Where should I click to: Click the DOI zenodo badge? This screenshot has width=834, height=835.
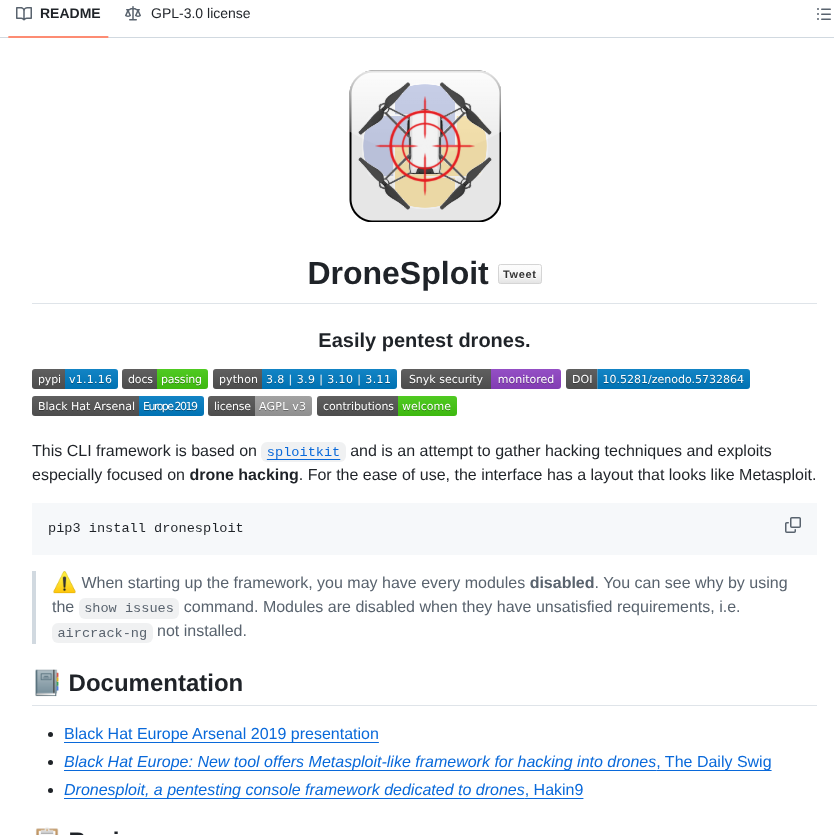[x=657, y=378]
